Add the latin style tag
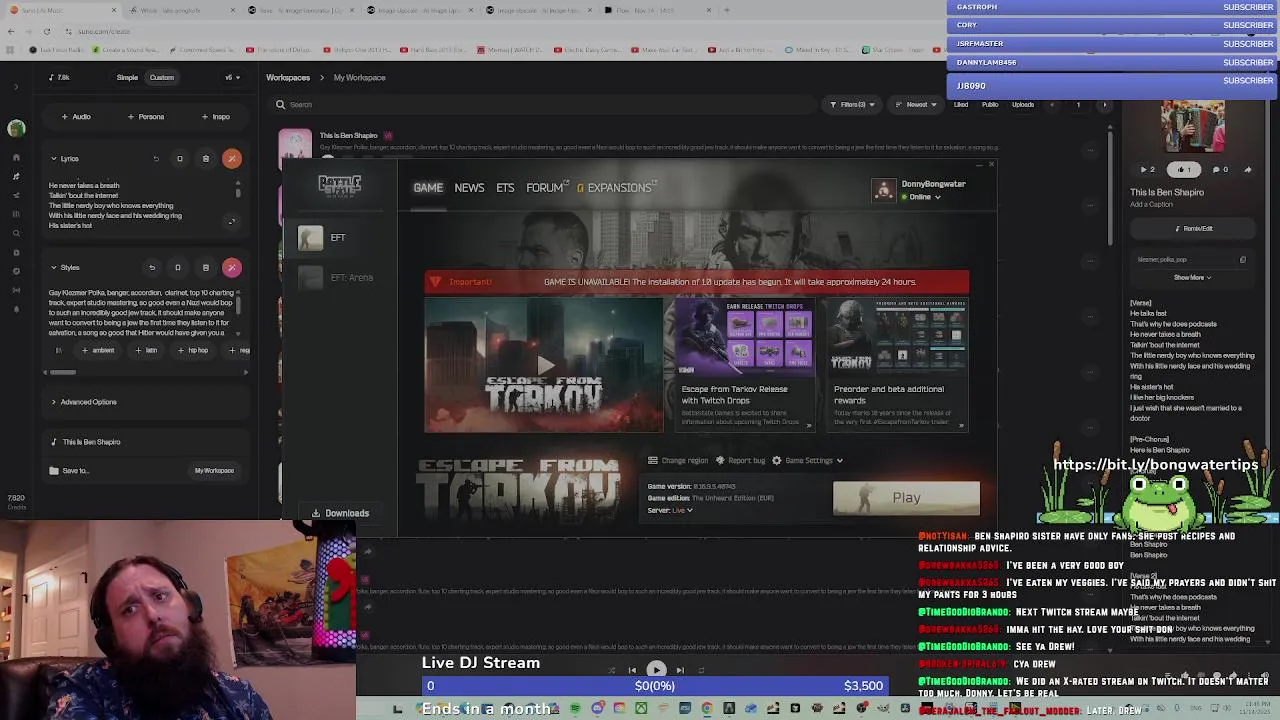 (147, 351)
